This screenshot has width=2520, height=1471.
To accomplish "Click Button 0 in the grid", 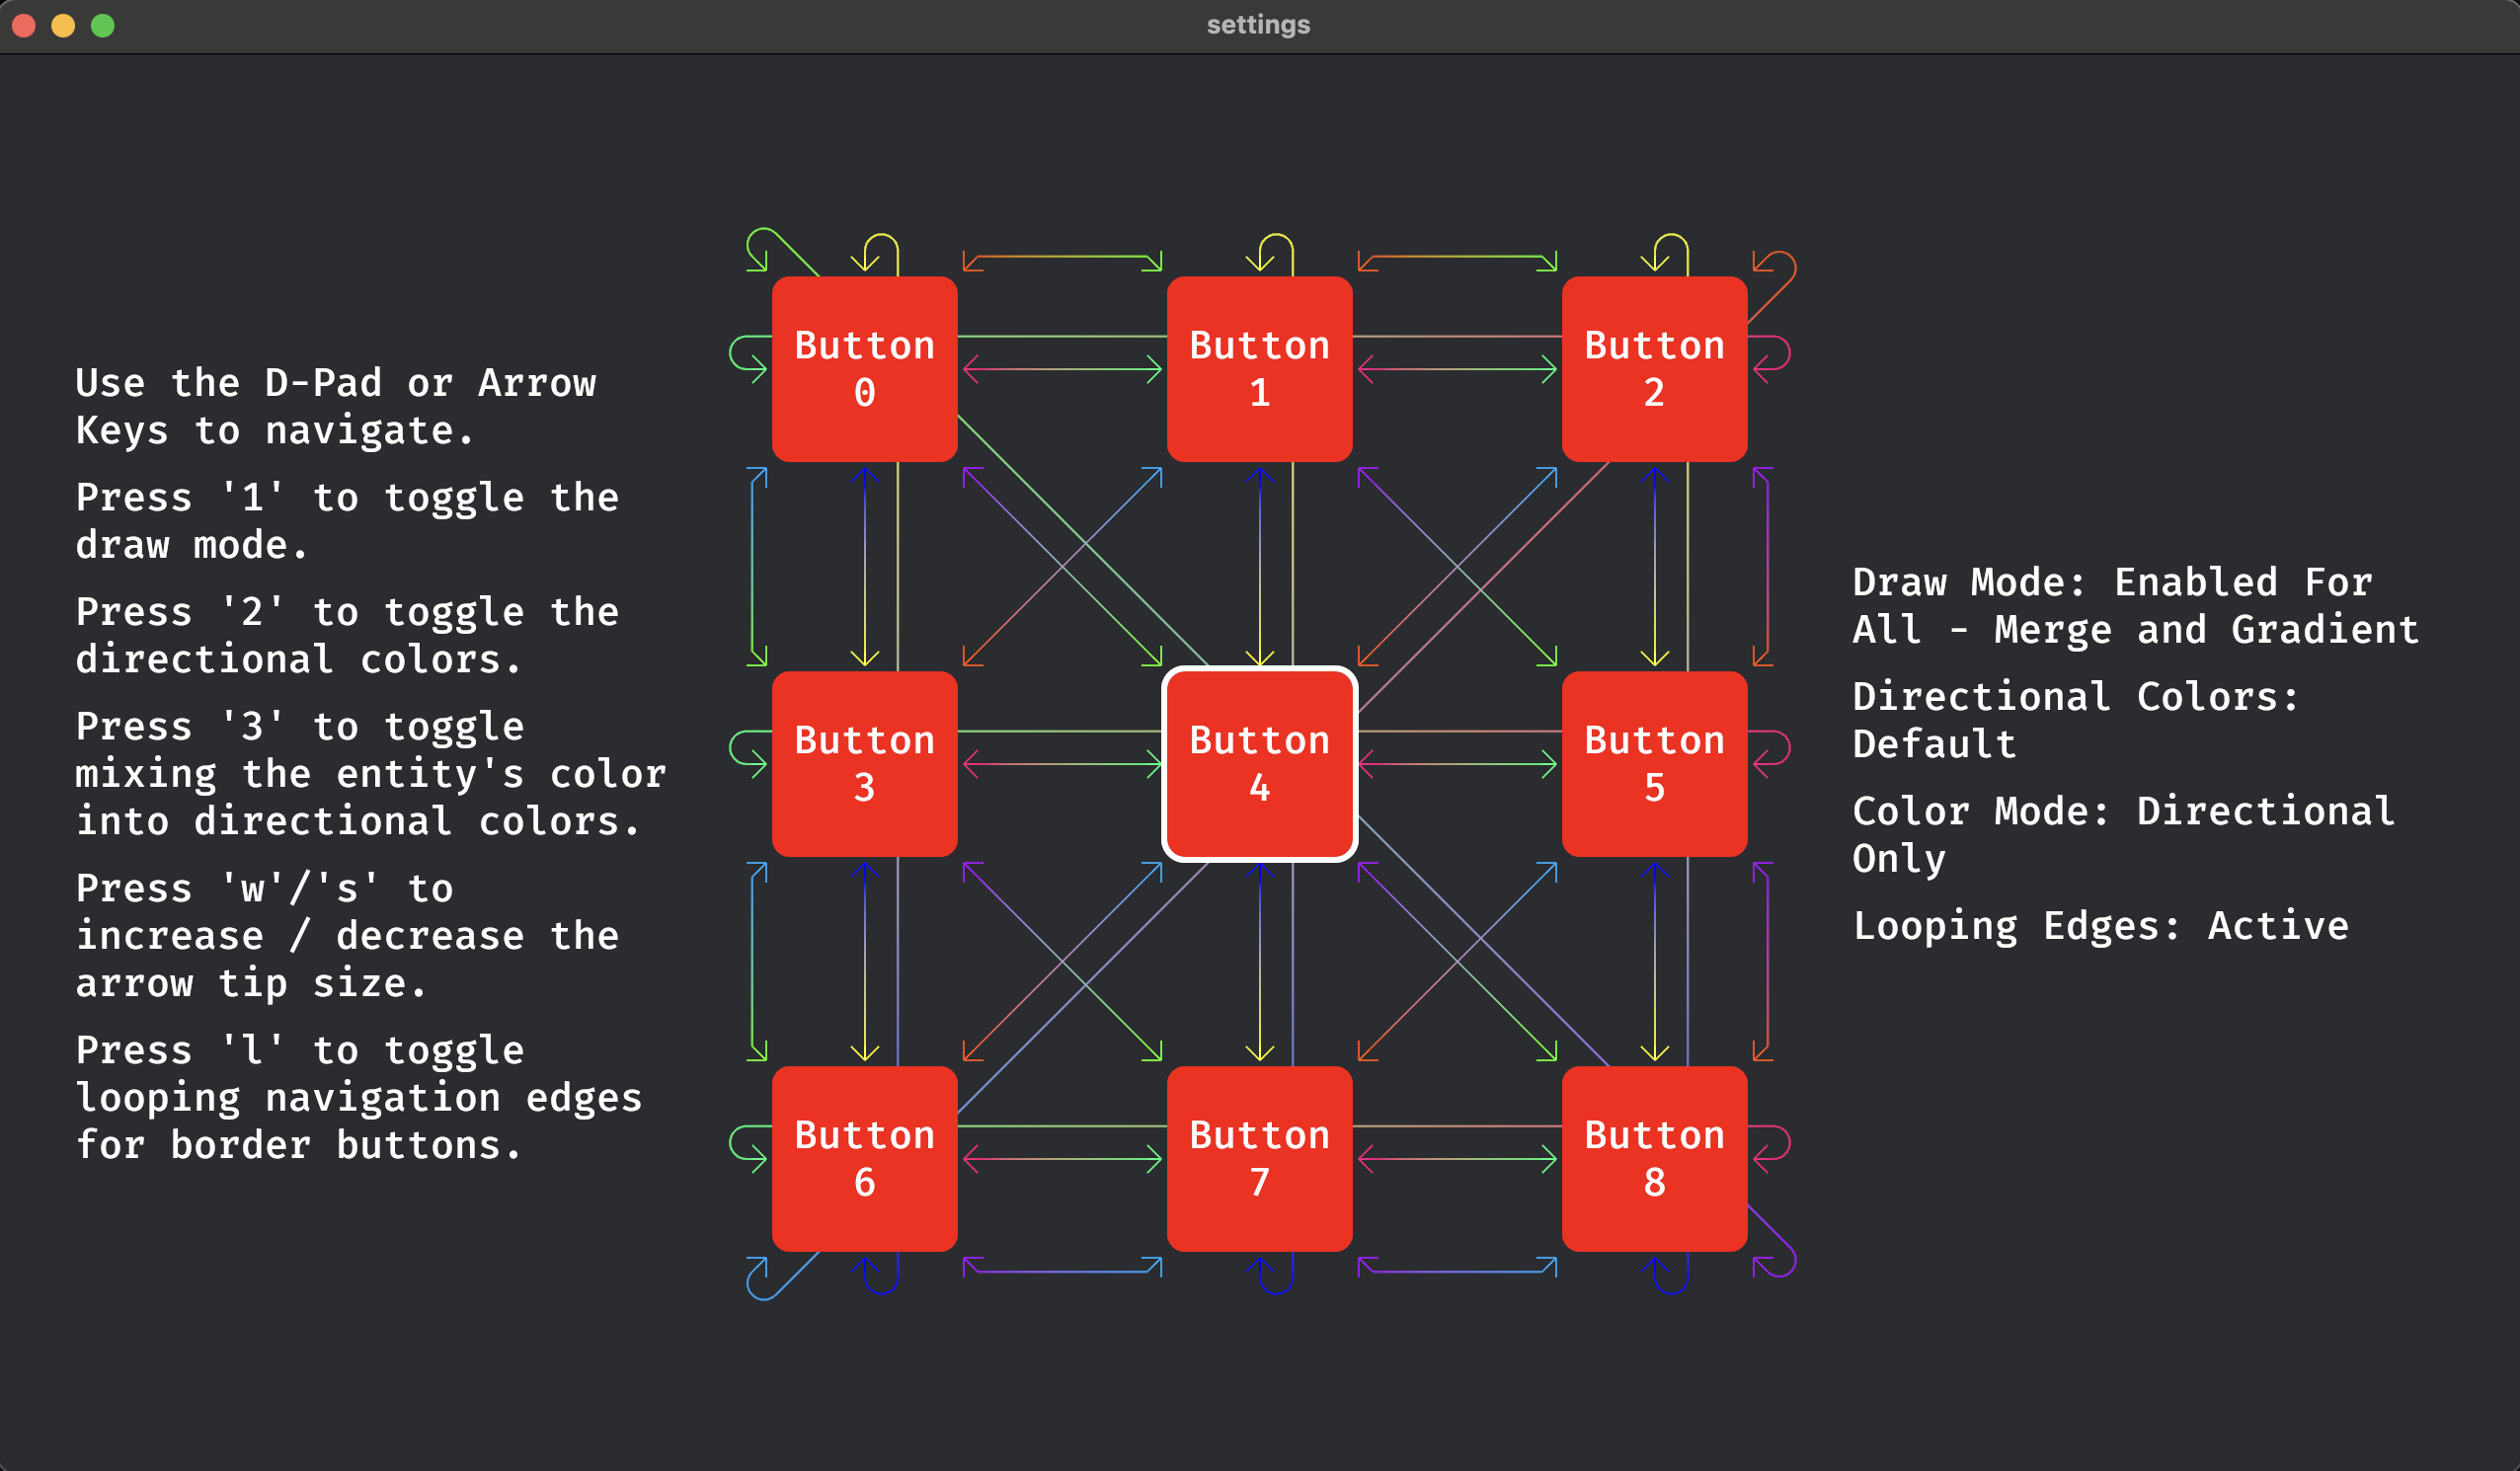I will coord(864,369).
